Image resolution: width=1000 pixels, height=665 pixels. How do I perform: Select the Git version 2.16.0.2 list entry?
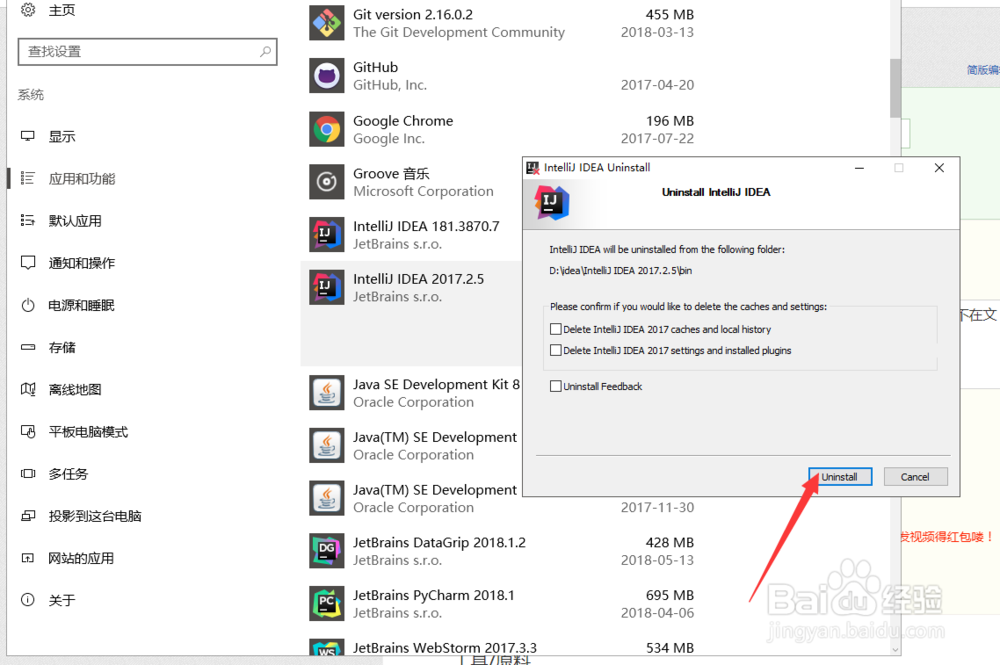[501, 23]
